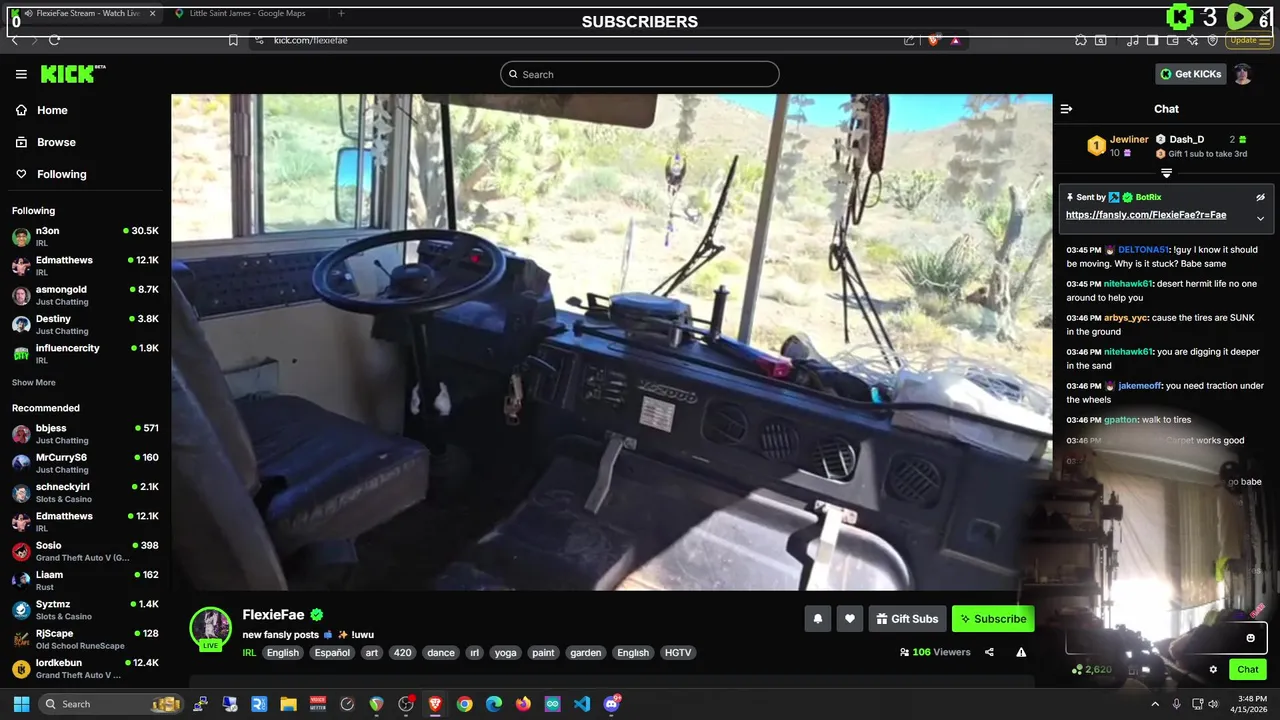Open Syztmz recommended channel
The image size is (1280, 720).
(x=85, y=609)
